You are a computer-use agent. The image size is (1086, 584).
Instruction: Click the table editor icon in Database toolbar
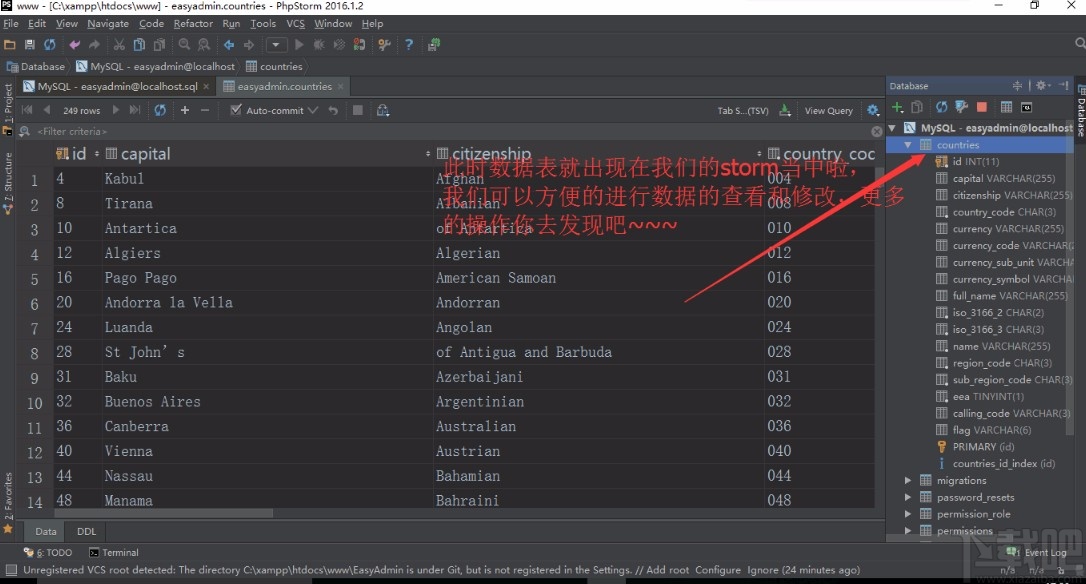point(1005,107)
